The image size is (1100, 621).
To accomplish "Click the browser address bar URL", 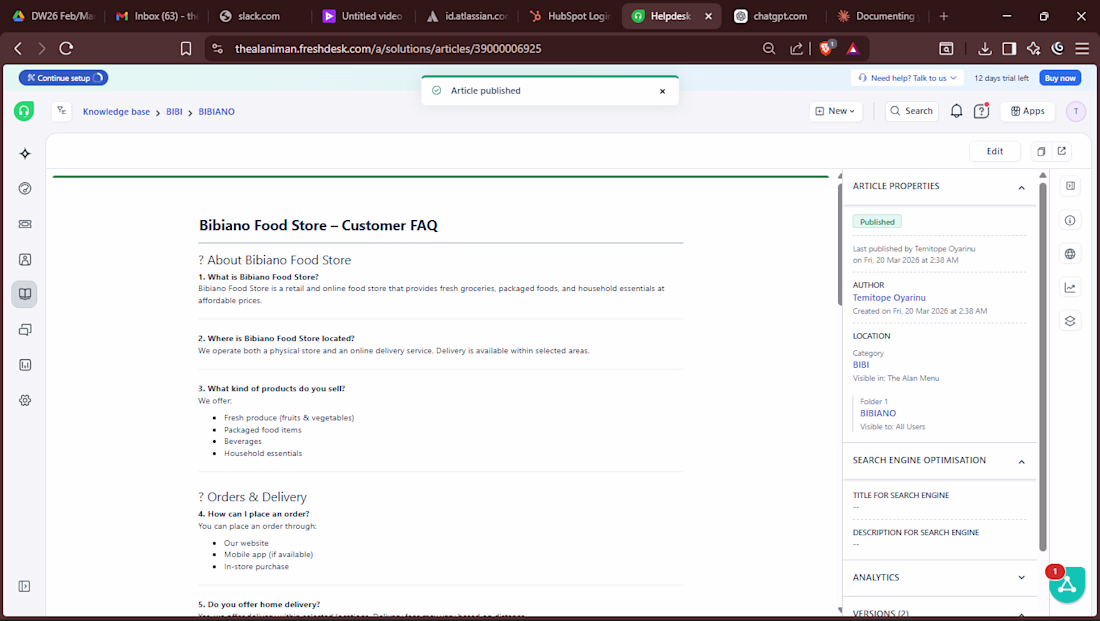I will click(388, 48).
